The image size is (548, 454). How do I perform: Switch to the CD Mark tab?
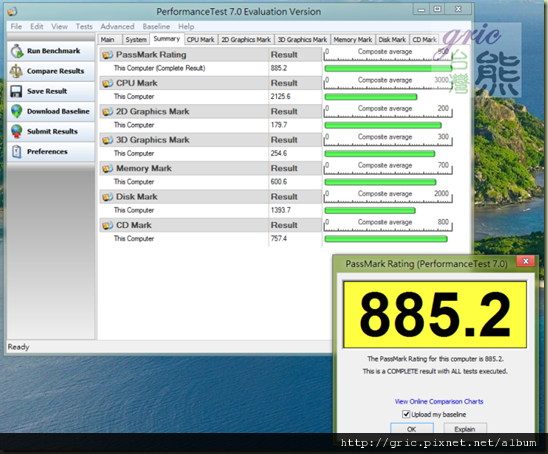pyautogui.click(x=424, y=39)
